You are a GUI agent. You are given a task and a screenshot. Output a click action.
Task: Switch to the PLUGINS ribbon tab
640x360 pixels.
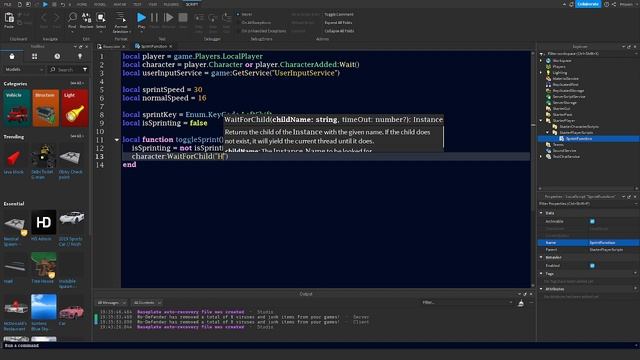[x=171, y=4]
